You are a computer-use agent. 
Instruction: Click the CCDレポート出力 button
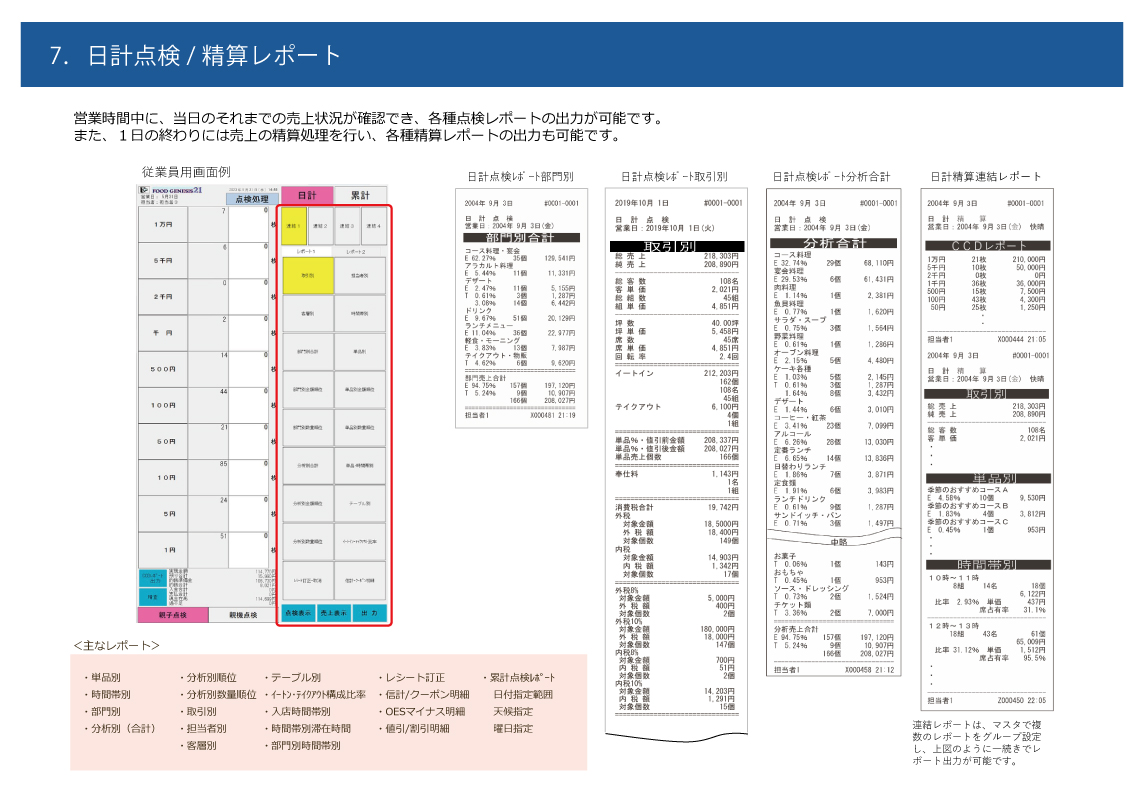(153, 578)
